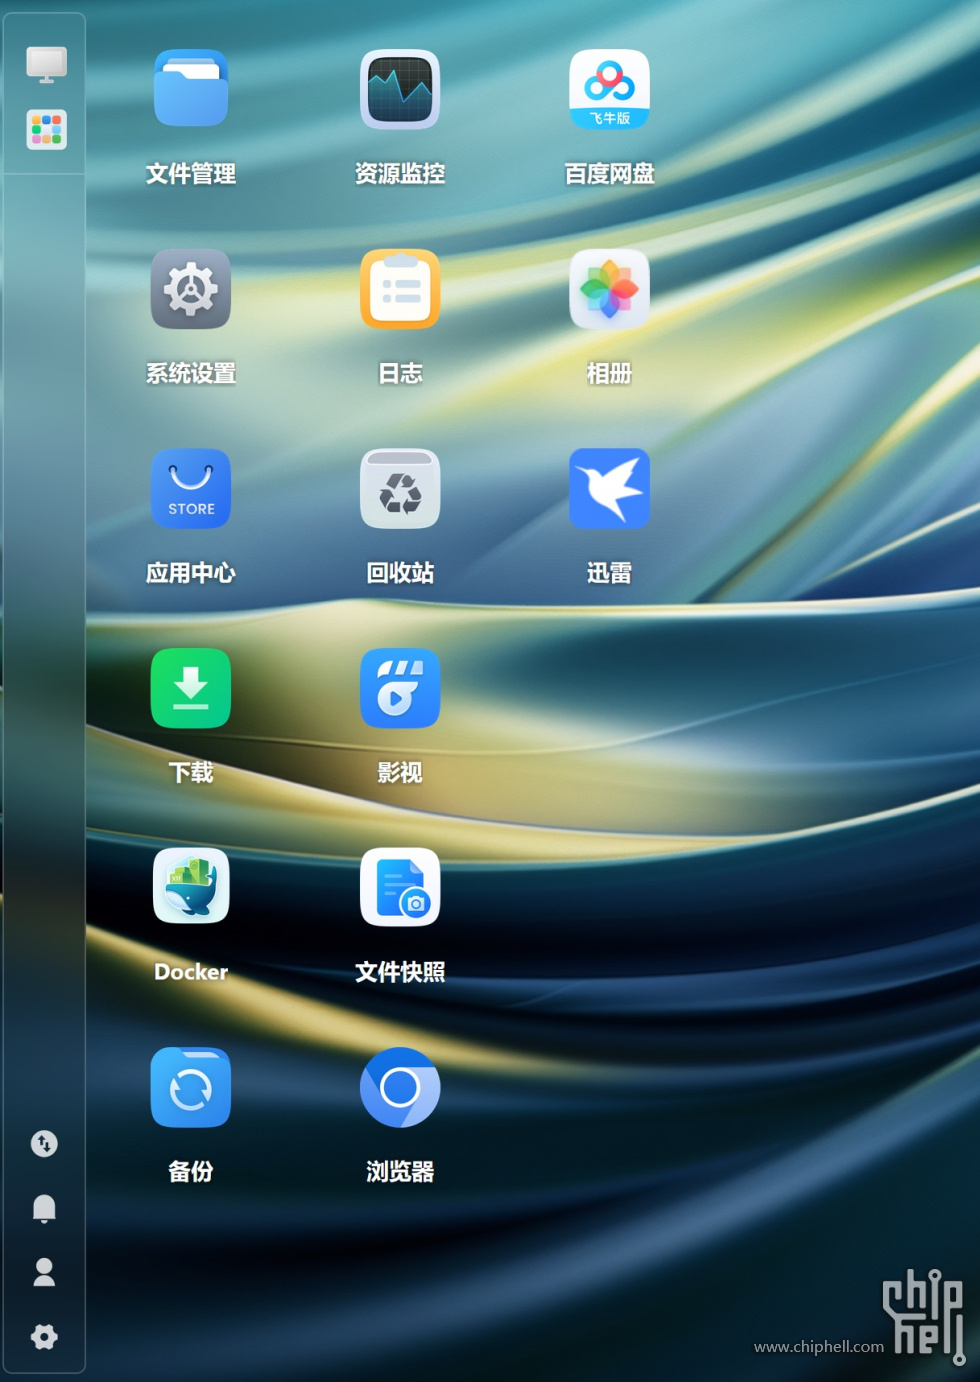
Task: Open 系统设置 system settings app
Action: click(x=191, y=289)
